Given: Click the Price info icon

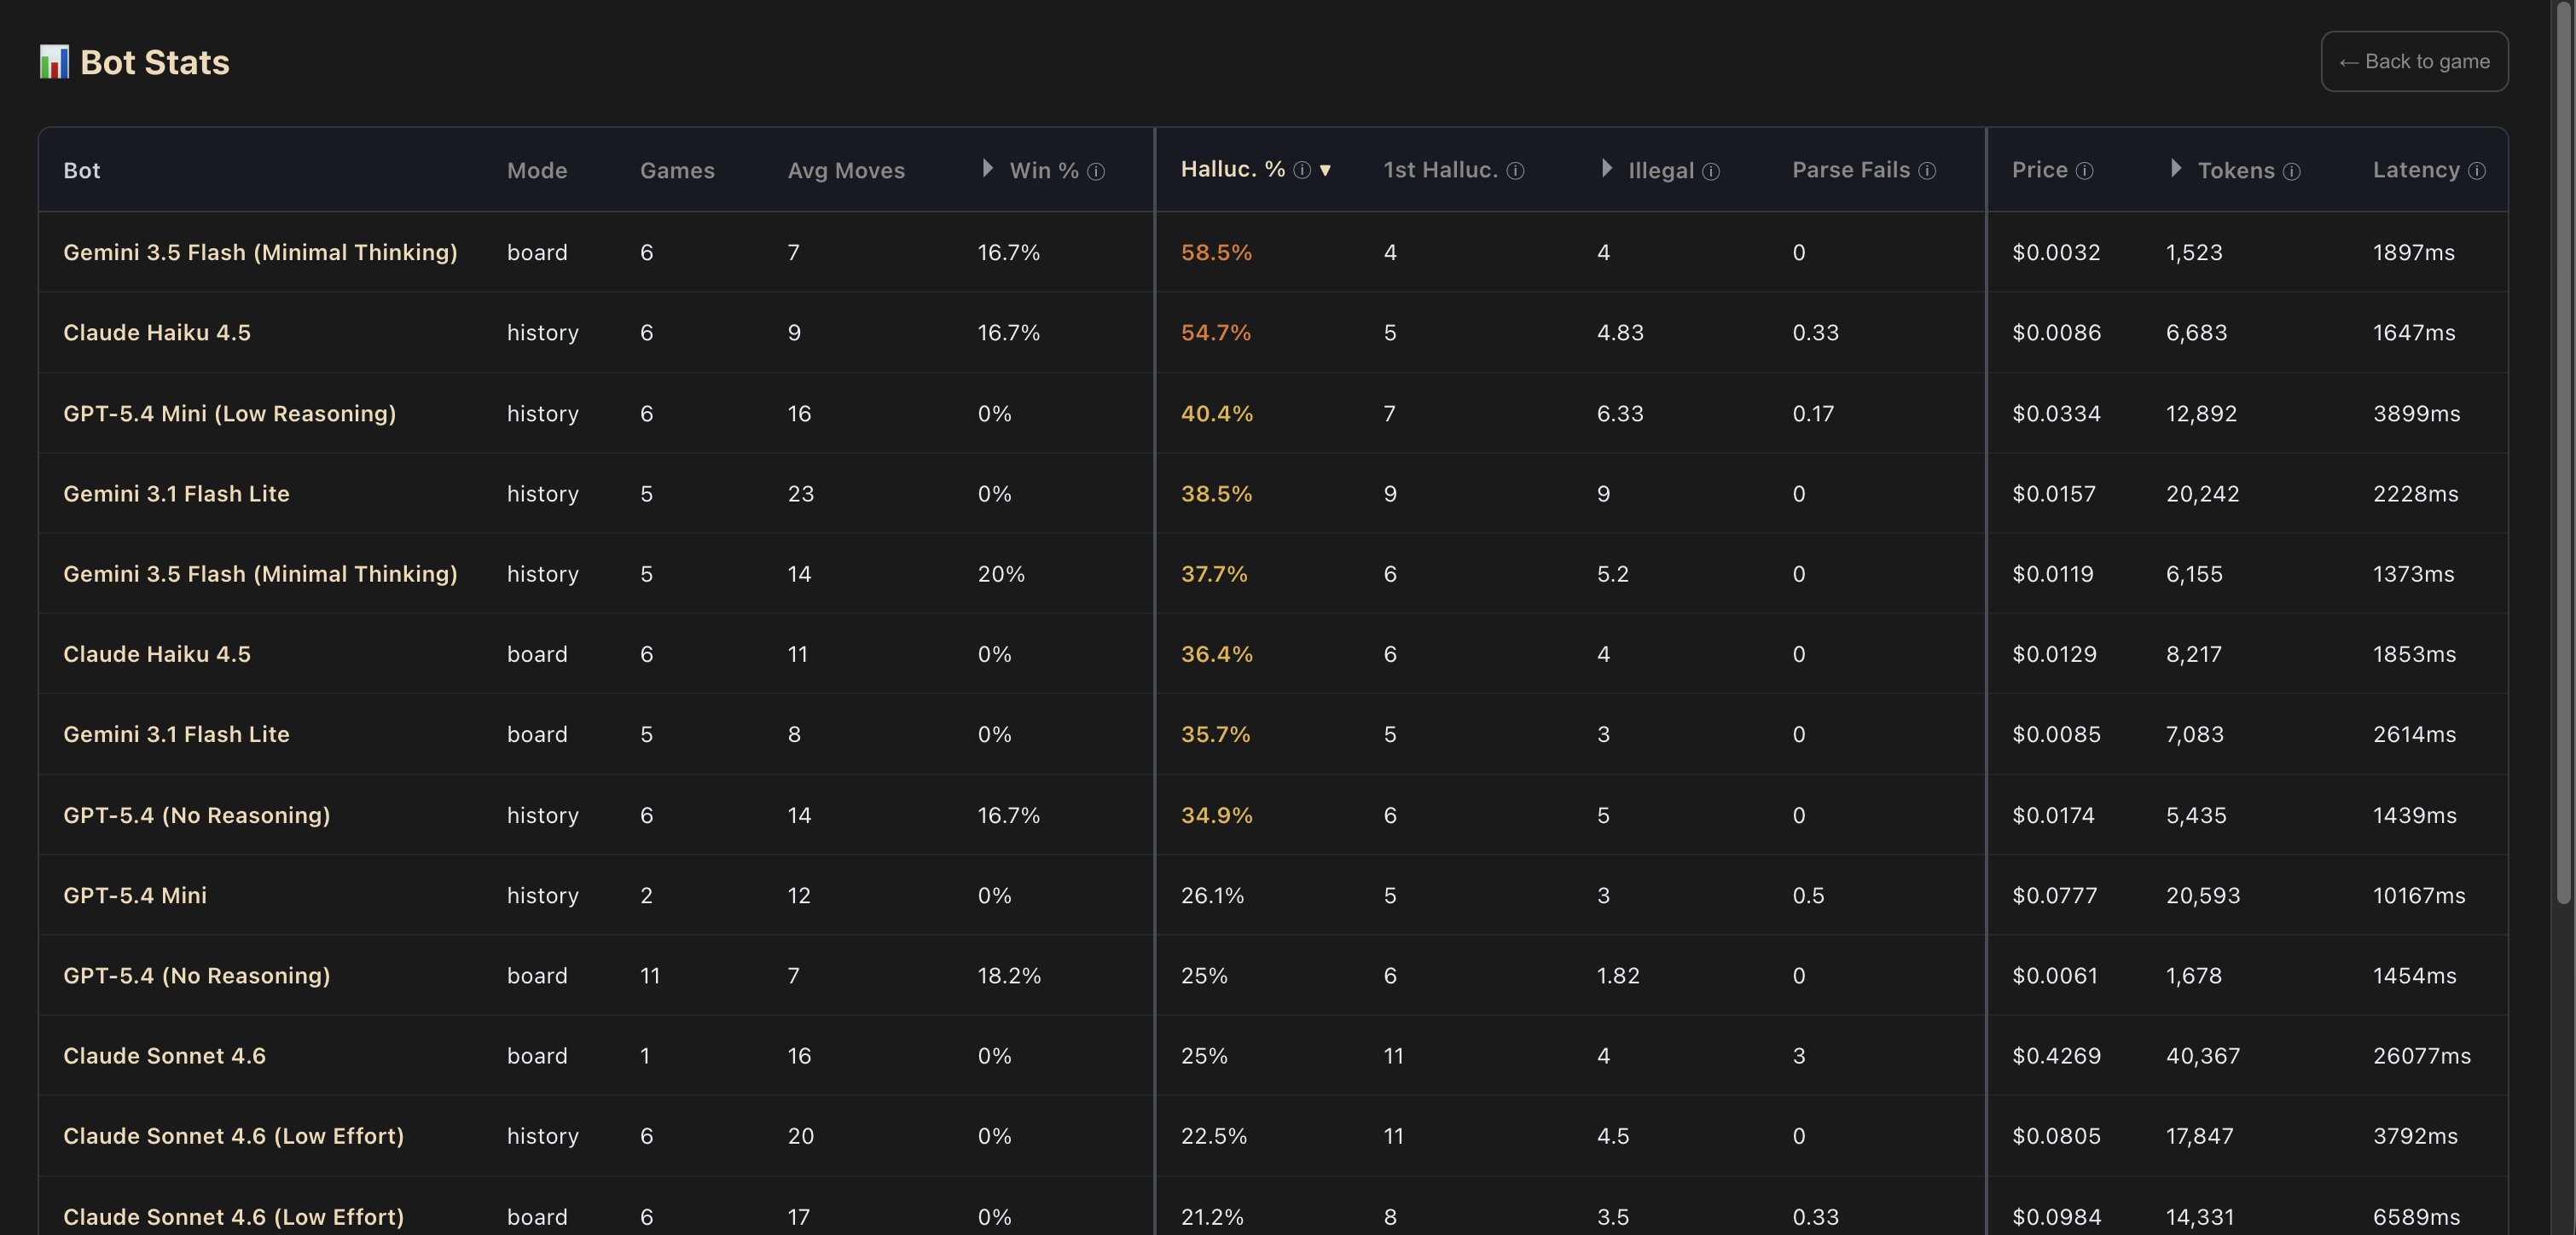Looking at the screenshot, I should point(2084,171).
